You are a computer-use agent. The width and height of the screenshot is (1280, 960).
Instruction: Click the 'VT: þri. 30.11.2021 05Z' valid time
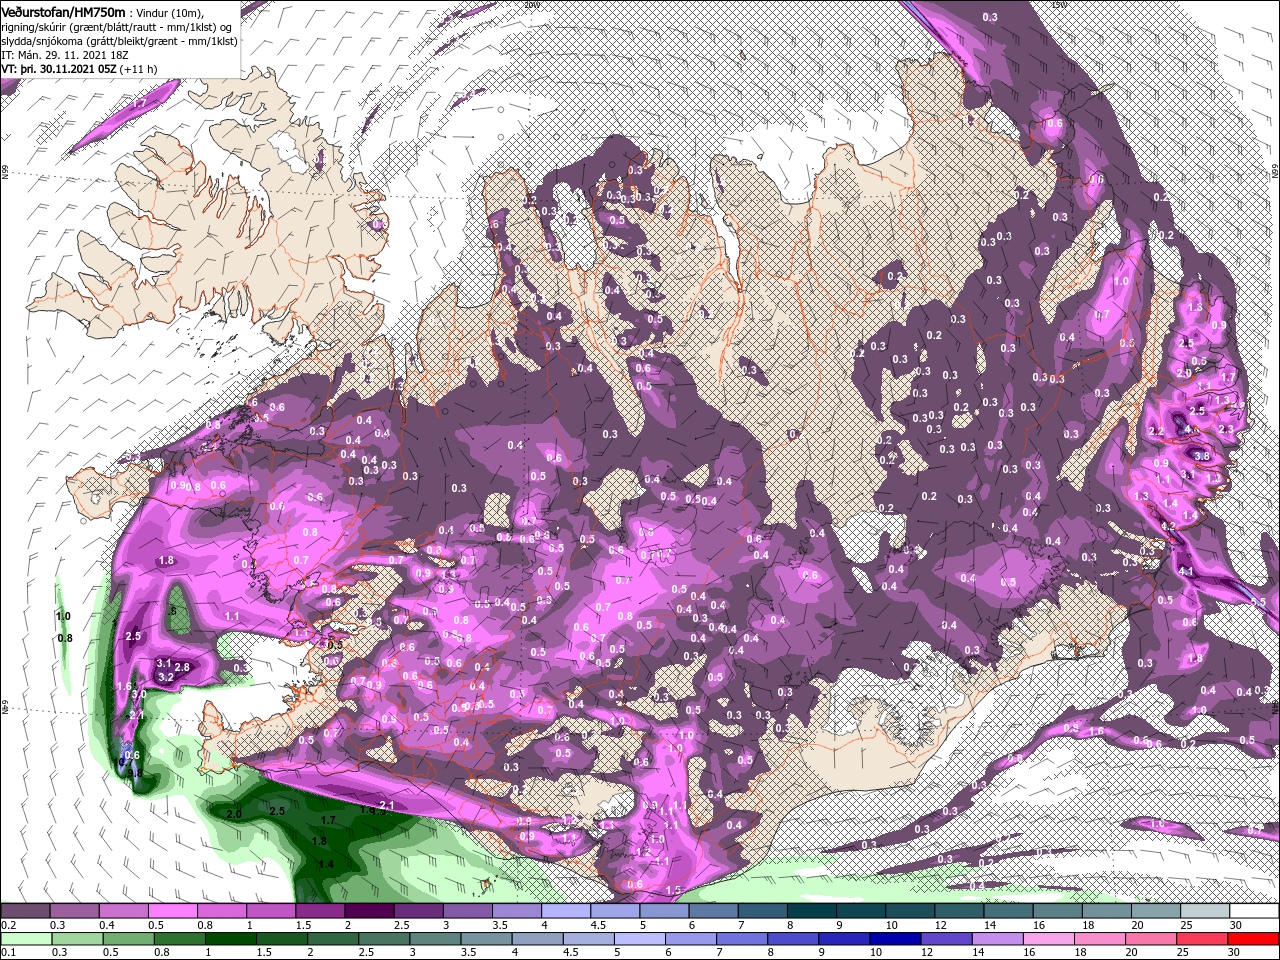[60, 69]
